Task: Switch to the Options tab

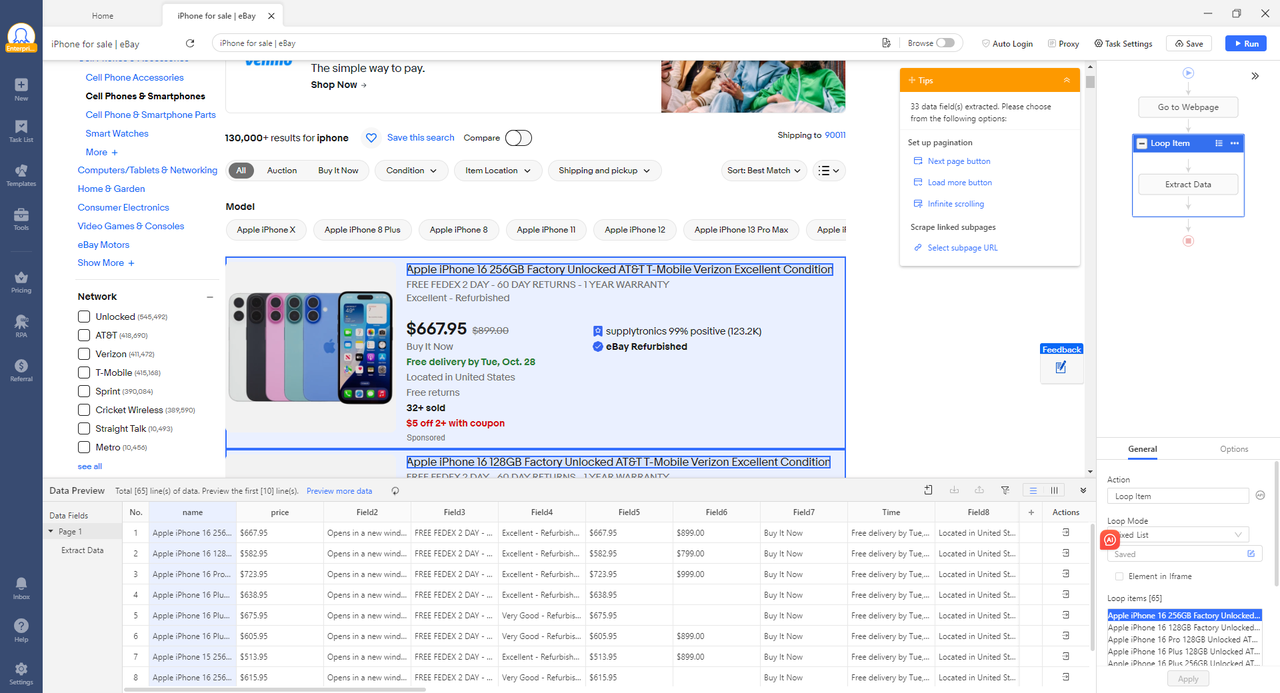Action: click(1233, 449)
